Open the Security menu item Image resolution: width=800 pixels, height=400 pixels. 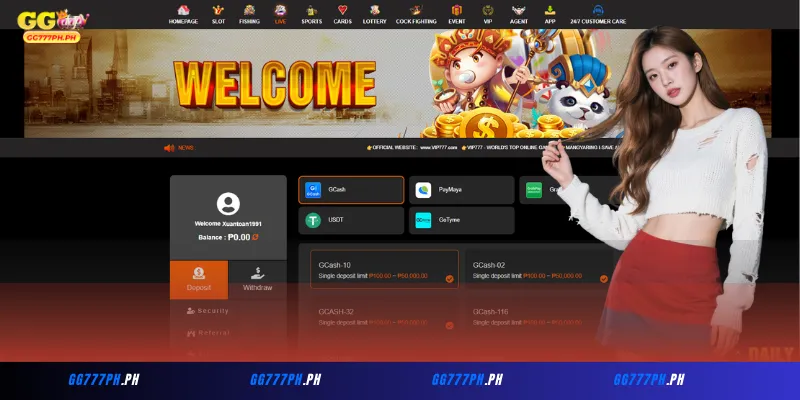coord(208,311)
